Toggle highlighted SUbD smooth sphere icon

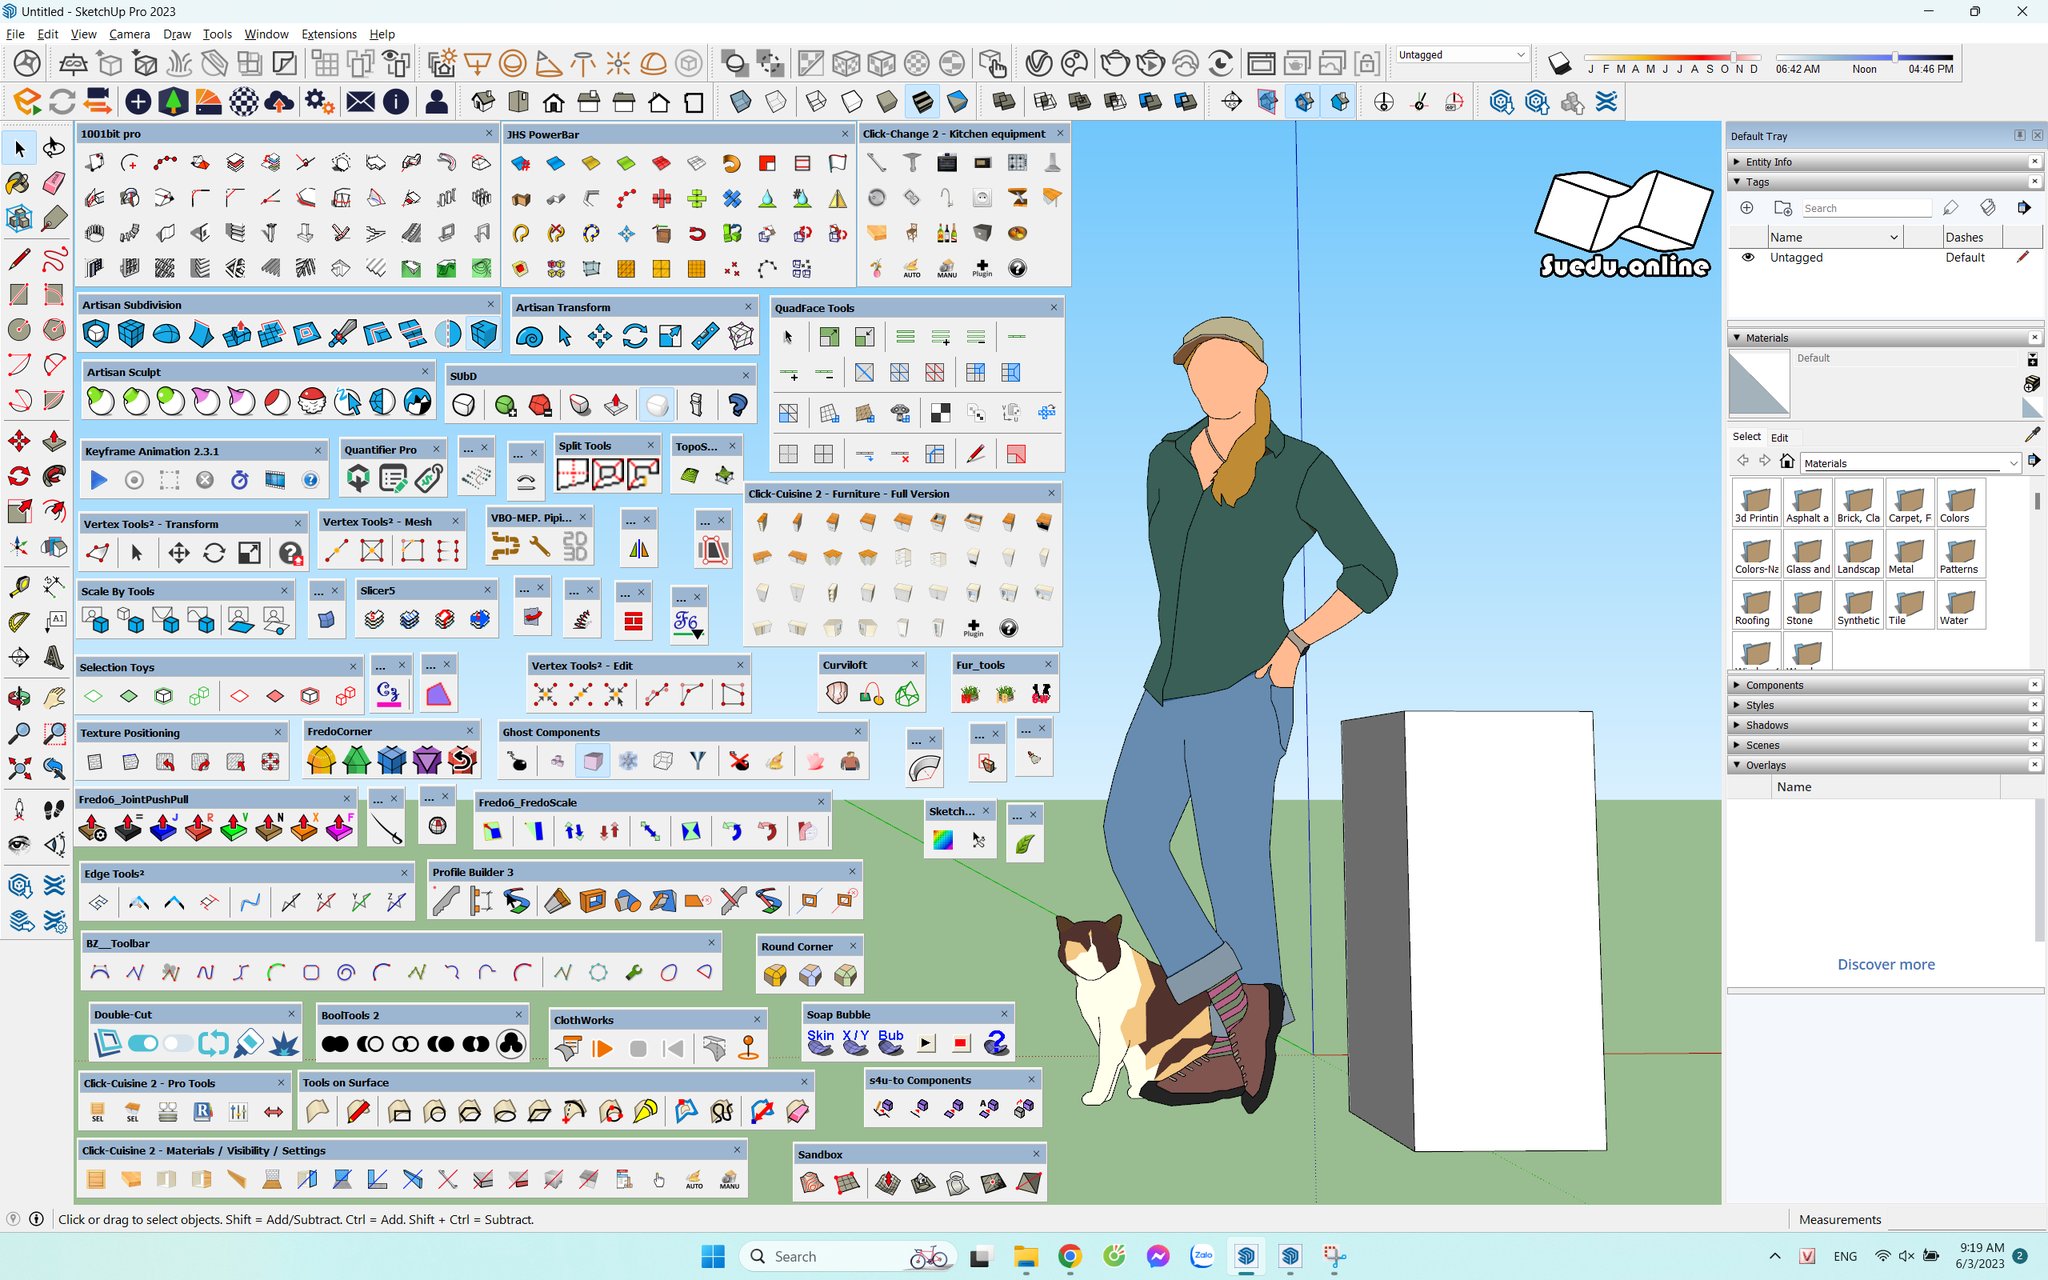point(657,405)
